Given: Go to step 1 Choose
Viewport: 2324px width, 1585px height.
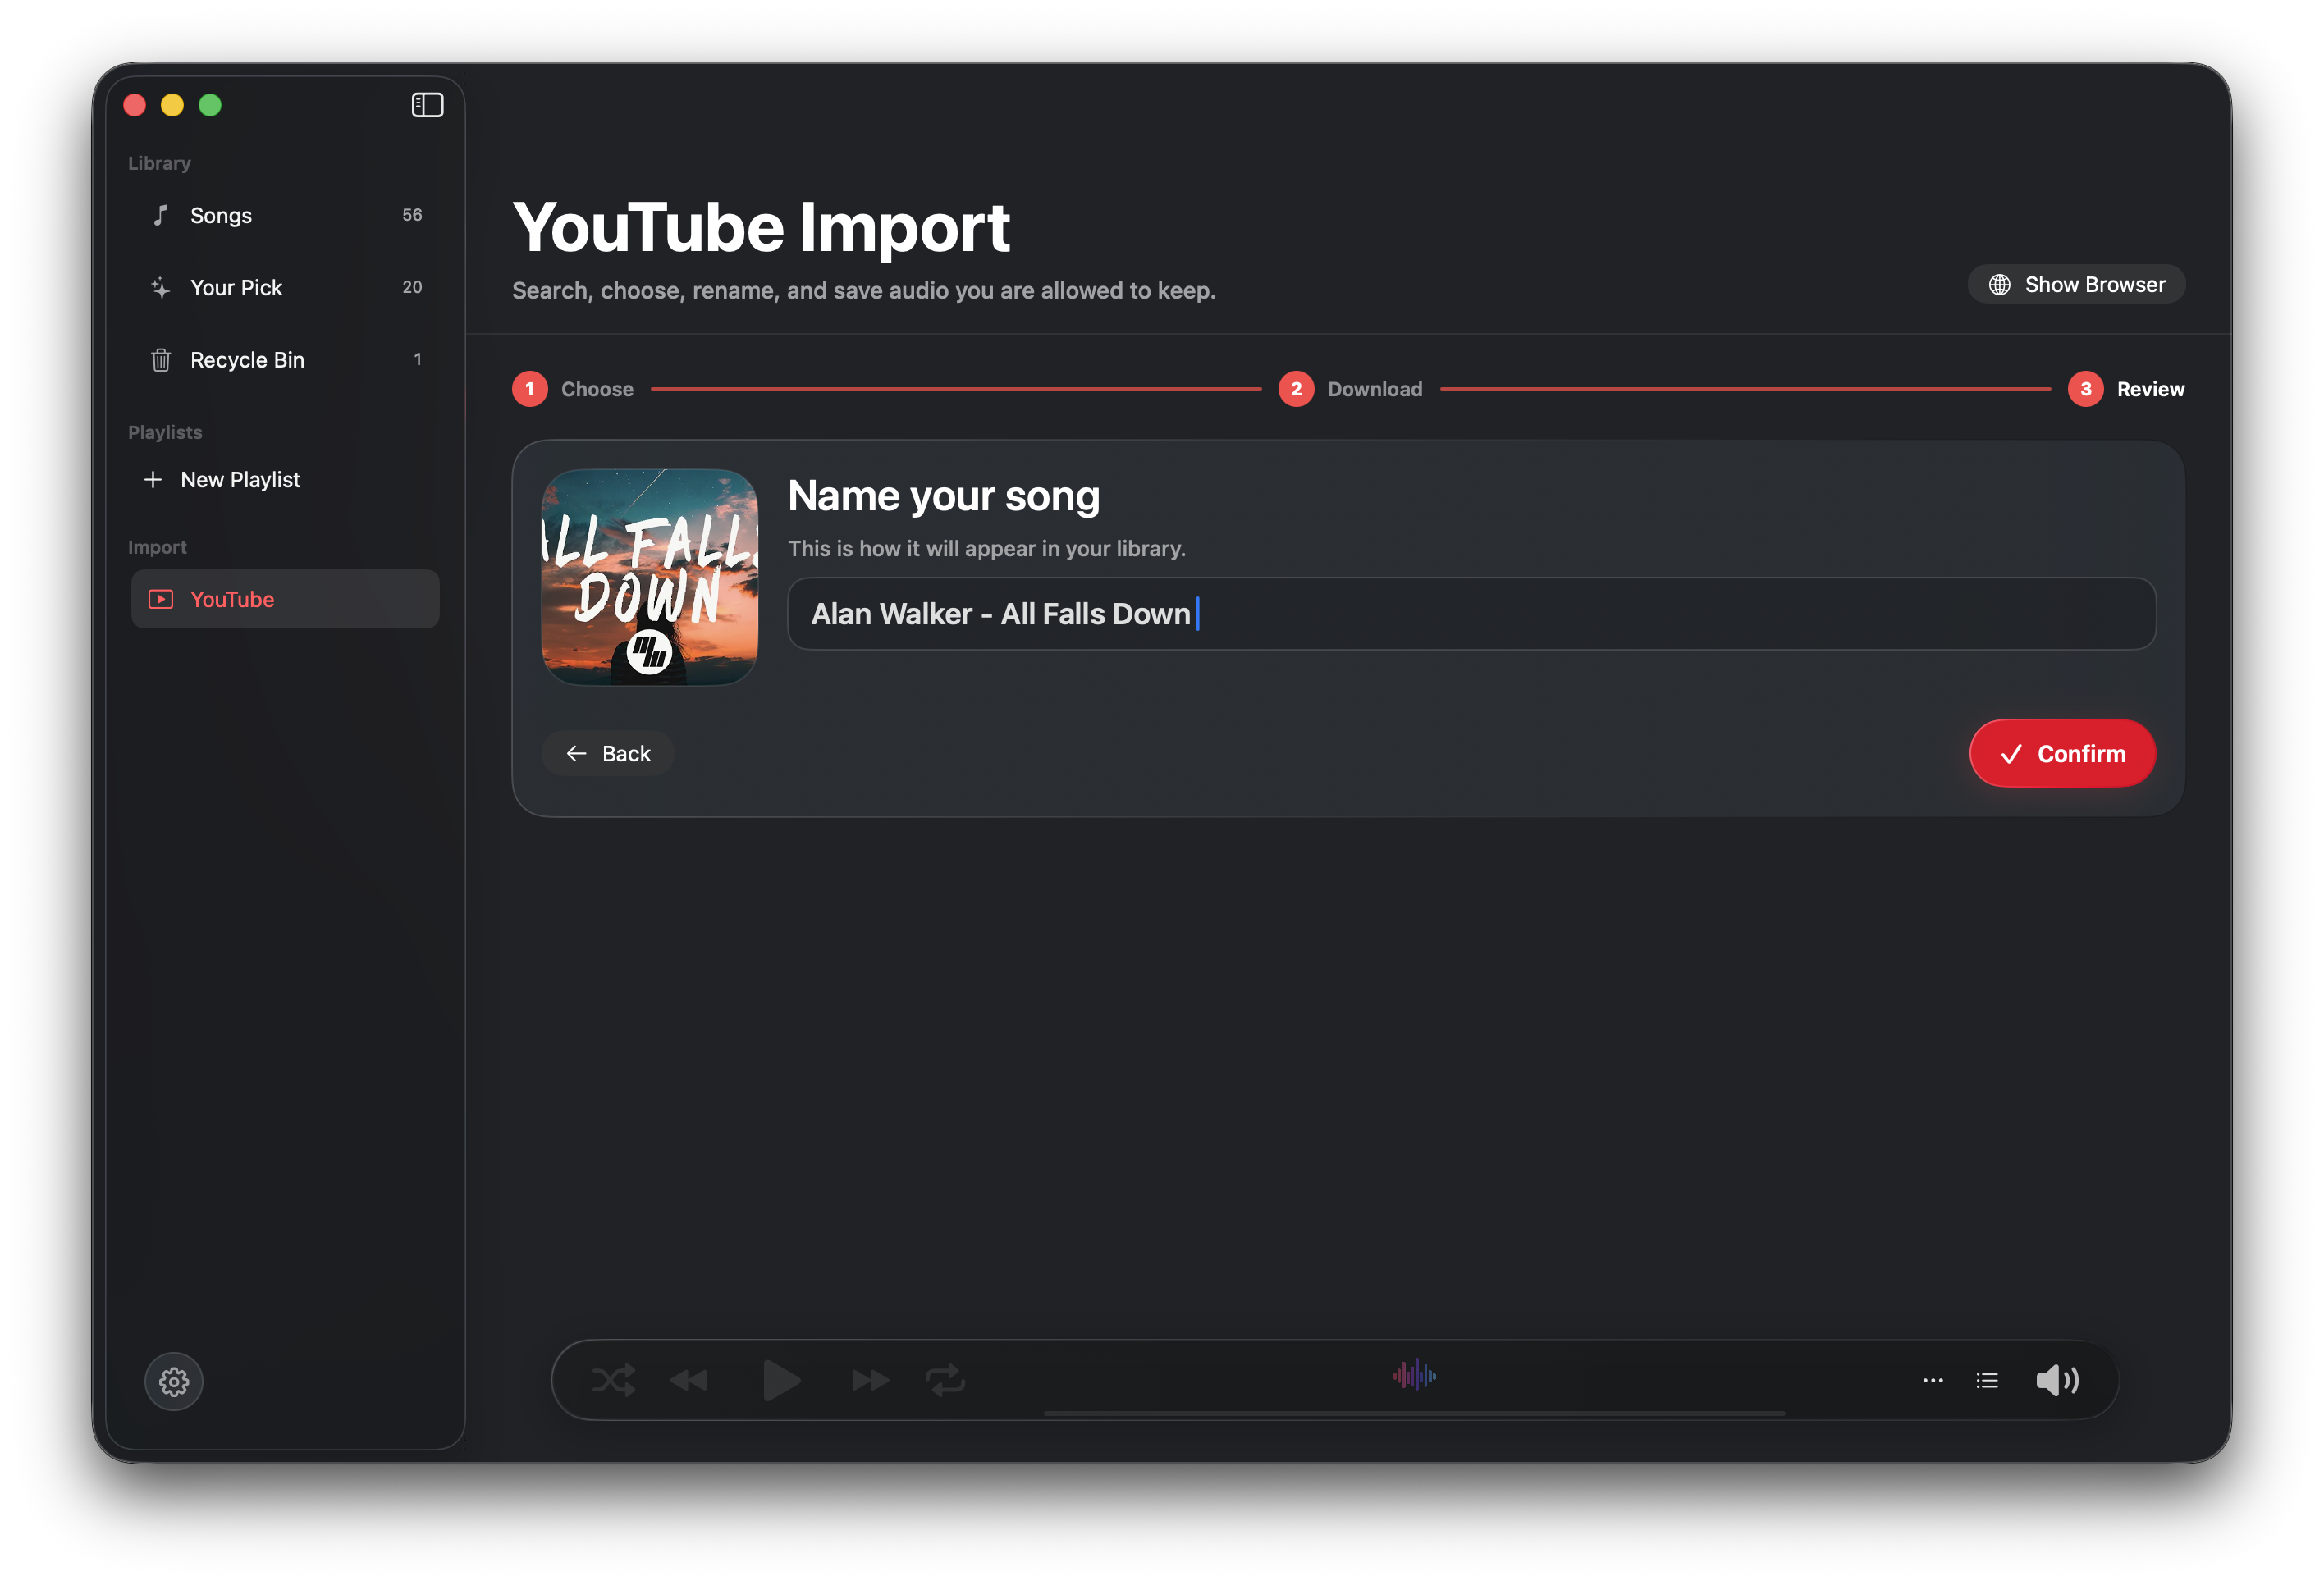Looking at the screenshot, I should point(573,389).
